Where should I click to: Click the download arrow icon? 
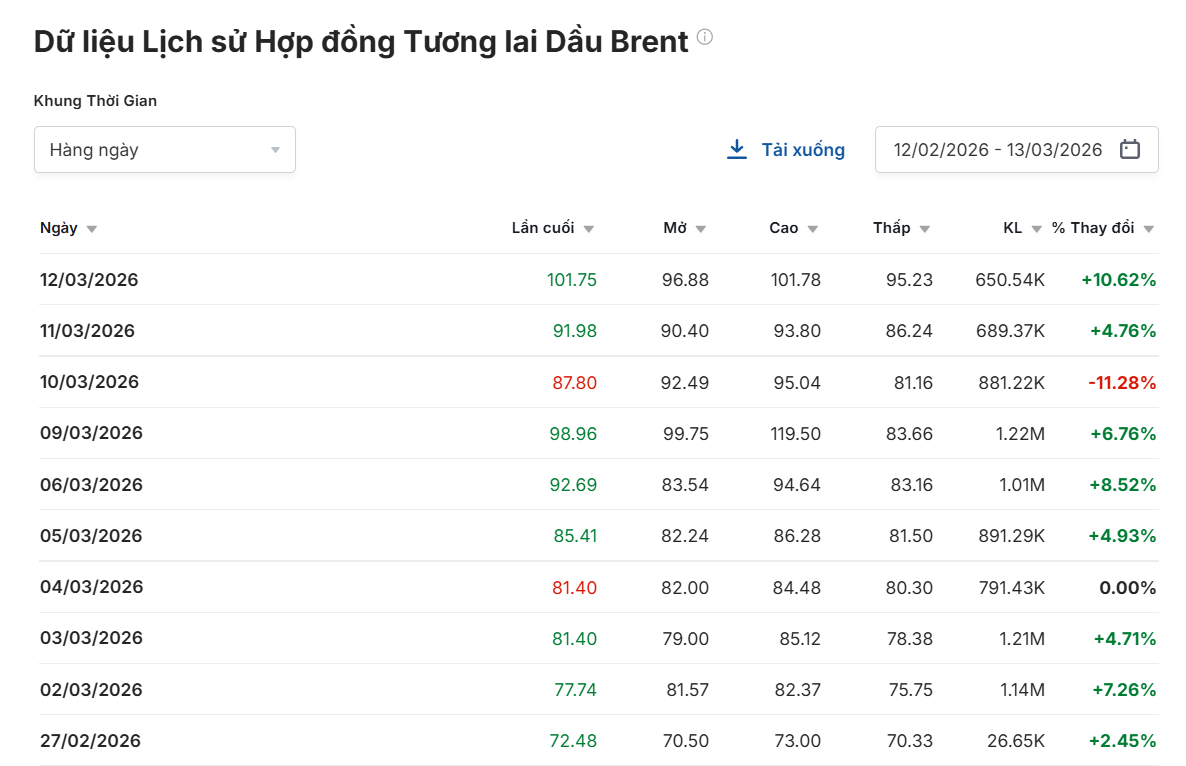[737, 150]
